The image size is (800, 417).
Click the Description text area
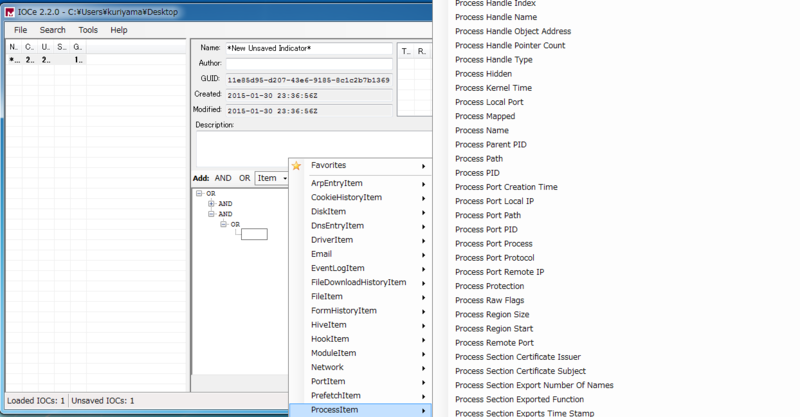pos(314,148)
